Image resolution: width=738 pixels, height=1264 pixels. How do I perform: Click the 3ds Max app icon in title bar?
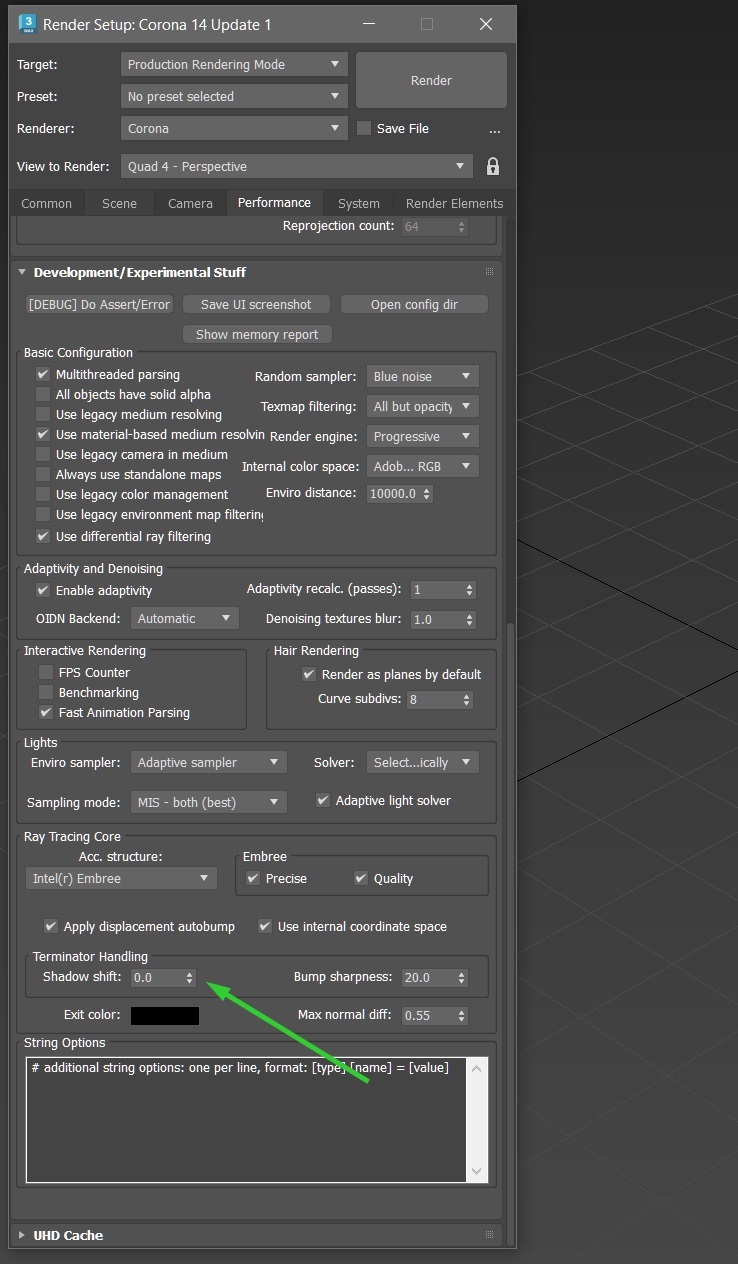(28, 24)
